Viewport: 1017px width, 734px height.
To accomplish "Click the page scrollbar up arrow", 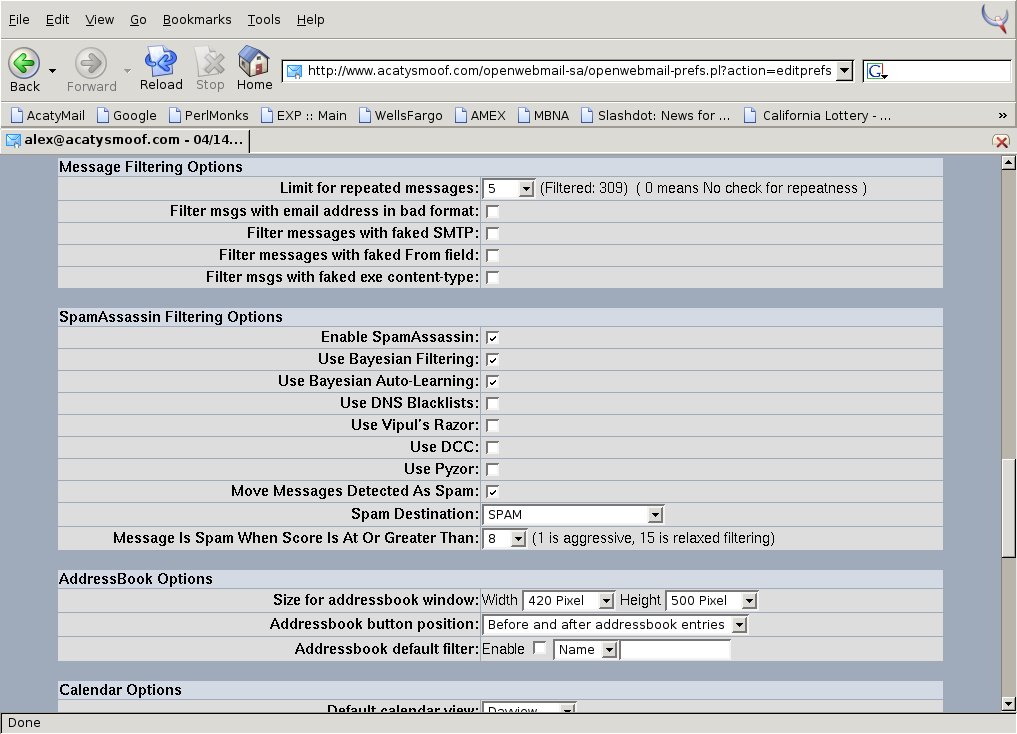I will [1008, 162].
